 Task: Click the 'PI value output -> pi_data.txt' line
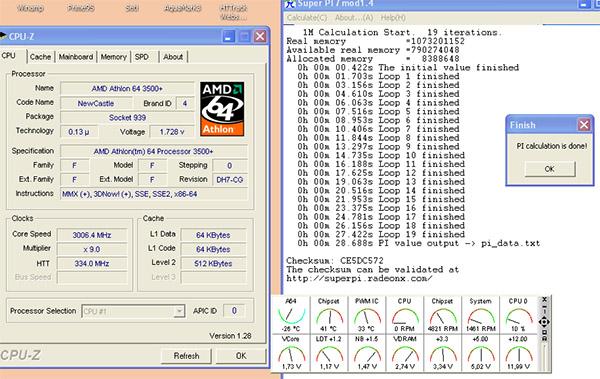[419, 243]
